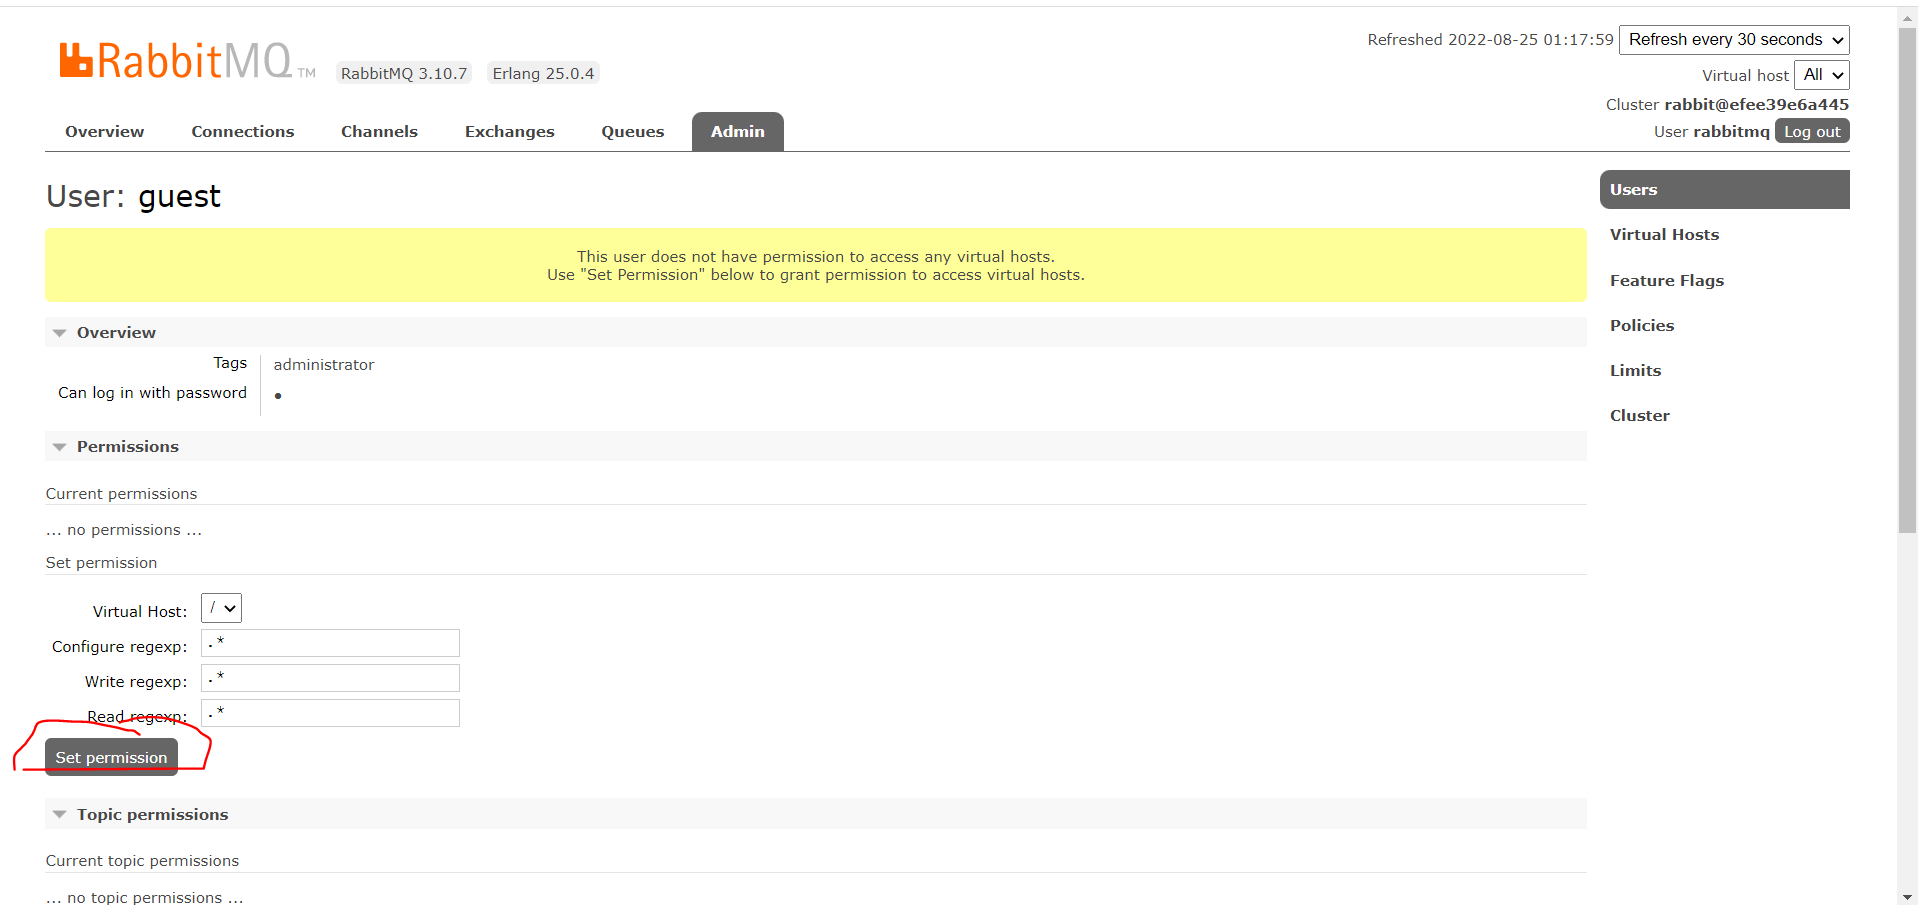Collapse the Permissions section

(815, 447)
